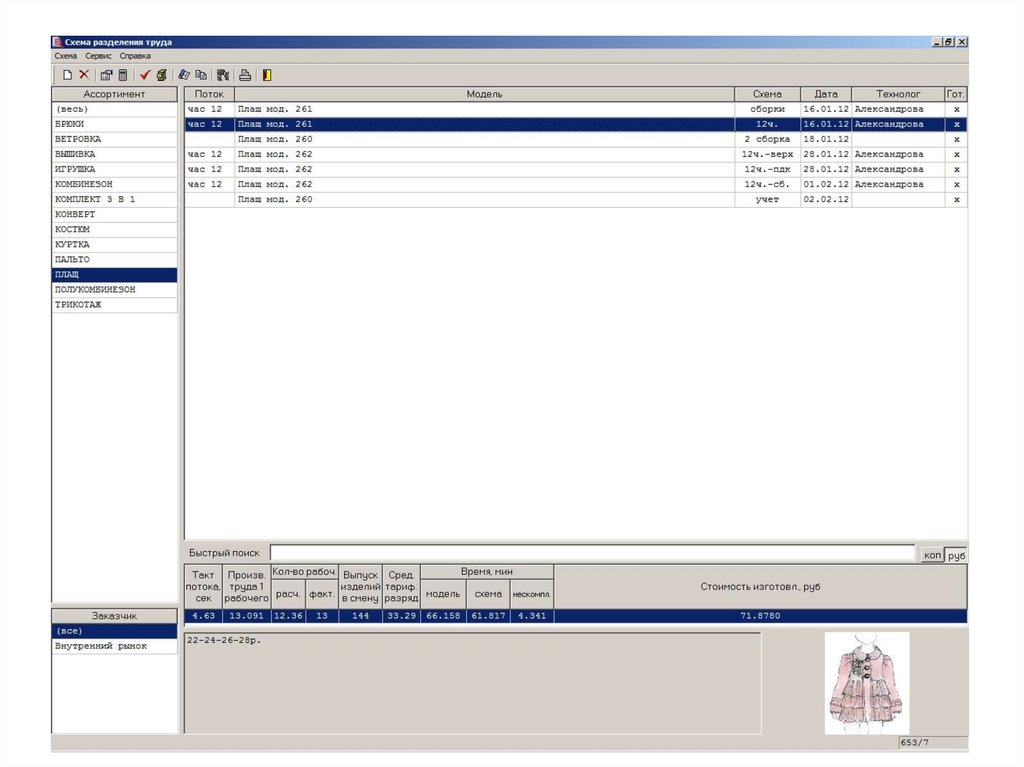Open the Схема menu
1024x767 pixels.
[x=65, y=56]
